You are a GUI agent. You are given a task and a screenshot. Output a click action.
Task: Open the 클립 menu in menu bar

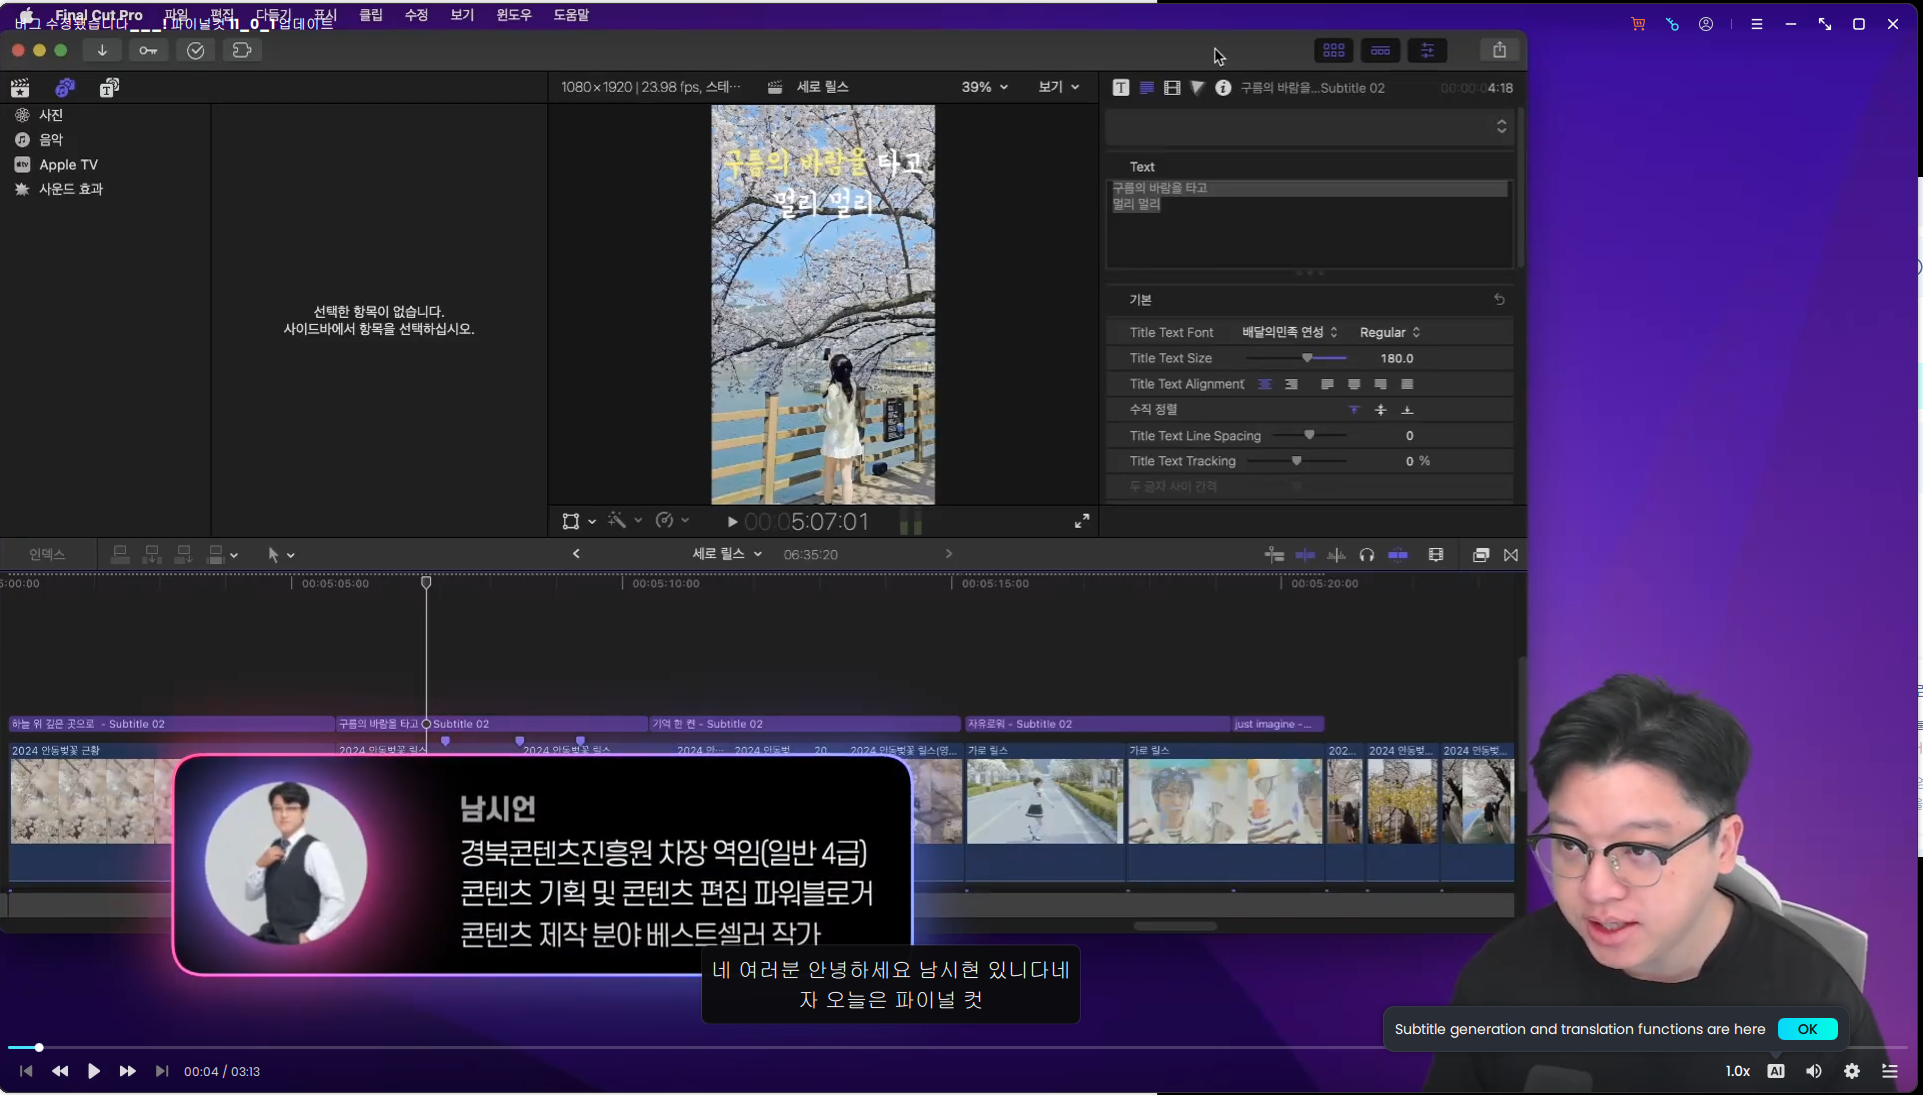(x=371, y=15)
